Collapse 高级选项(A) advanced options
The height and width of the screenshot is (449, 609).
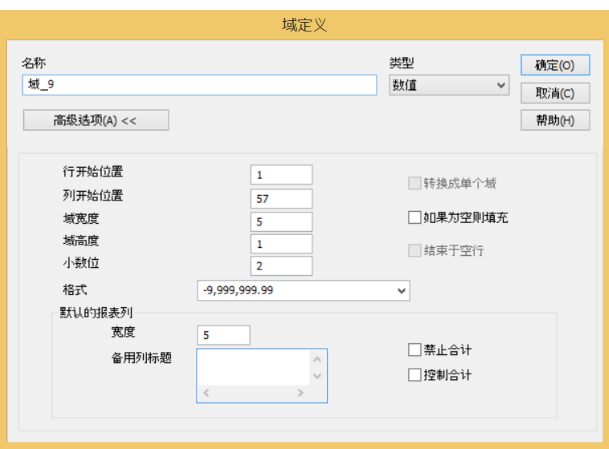point(95,120)
